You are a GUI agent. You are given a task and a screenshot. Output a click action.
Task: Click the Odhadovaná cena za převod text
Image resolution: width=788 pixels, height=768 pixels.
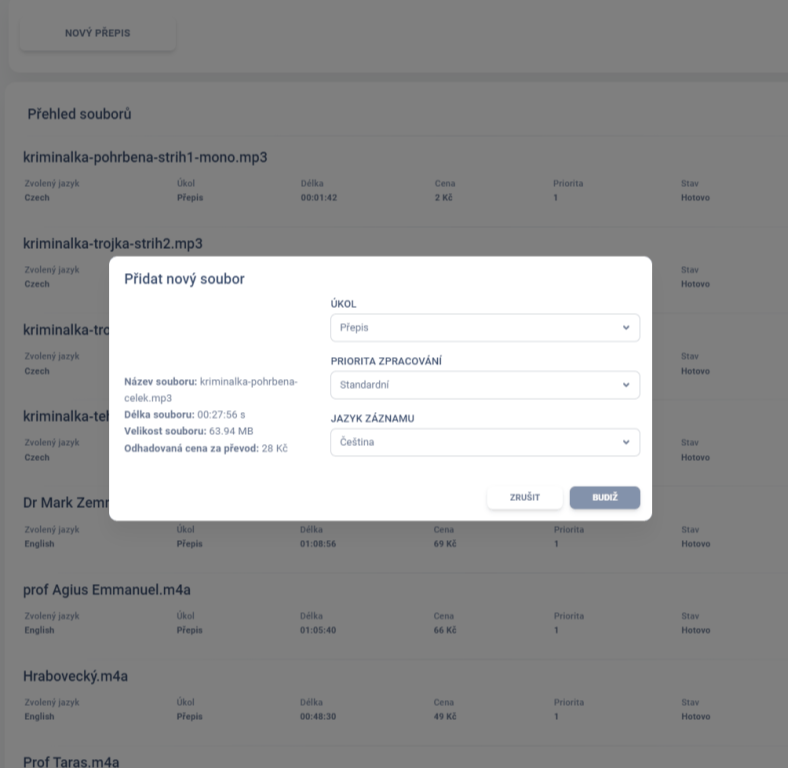point(205,448)
